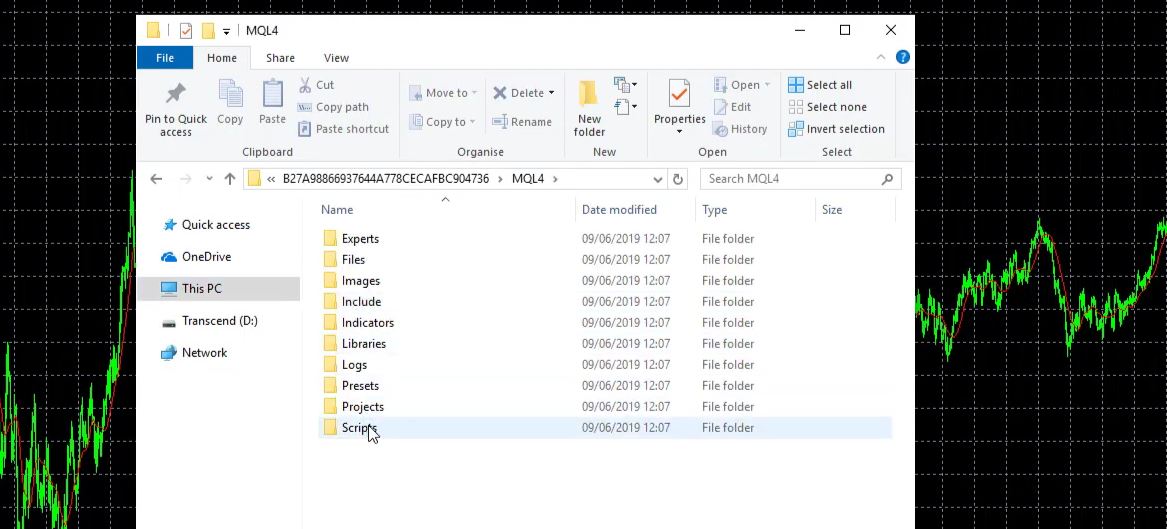Switch to the View ribbon tab
1167x529 pixels.
pyautogui.click(x=336, y=58)
